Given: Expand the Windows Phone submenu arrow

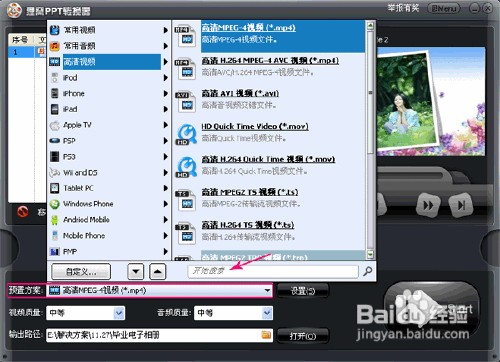Looking at the screenshot, I should pyautogui.click(x=166, y=204).
